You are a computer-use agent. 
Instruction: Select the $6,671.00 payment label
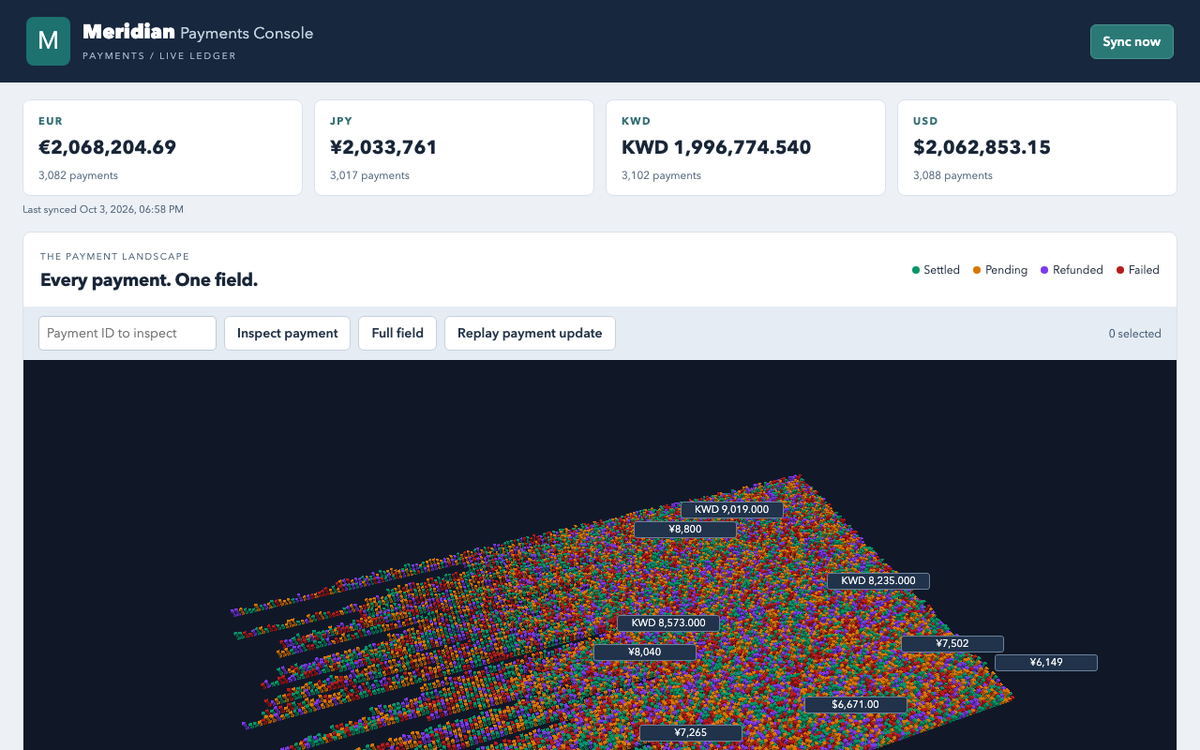[856, 704]
